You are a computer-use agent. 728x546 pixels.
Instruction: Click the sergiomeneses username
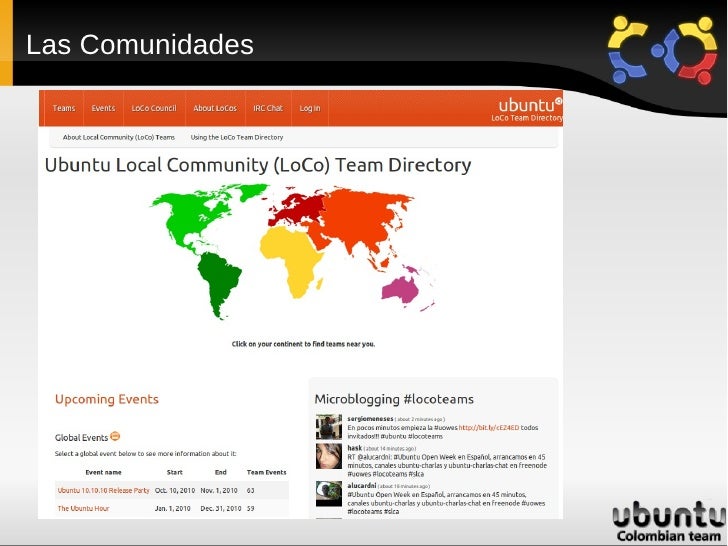pyautogui.click(x=370, y=419)
